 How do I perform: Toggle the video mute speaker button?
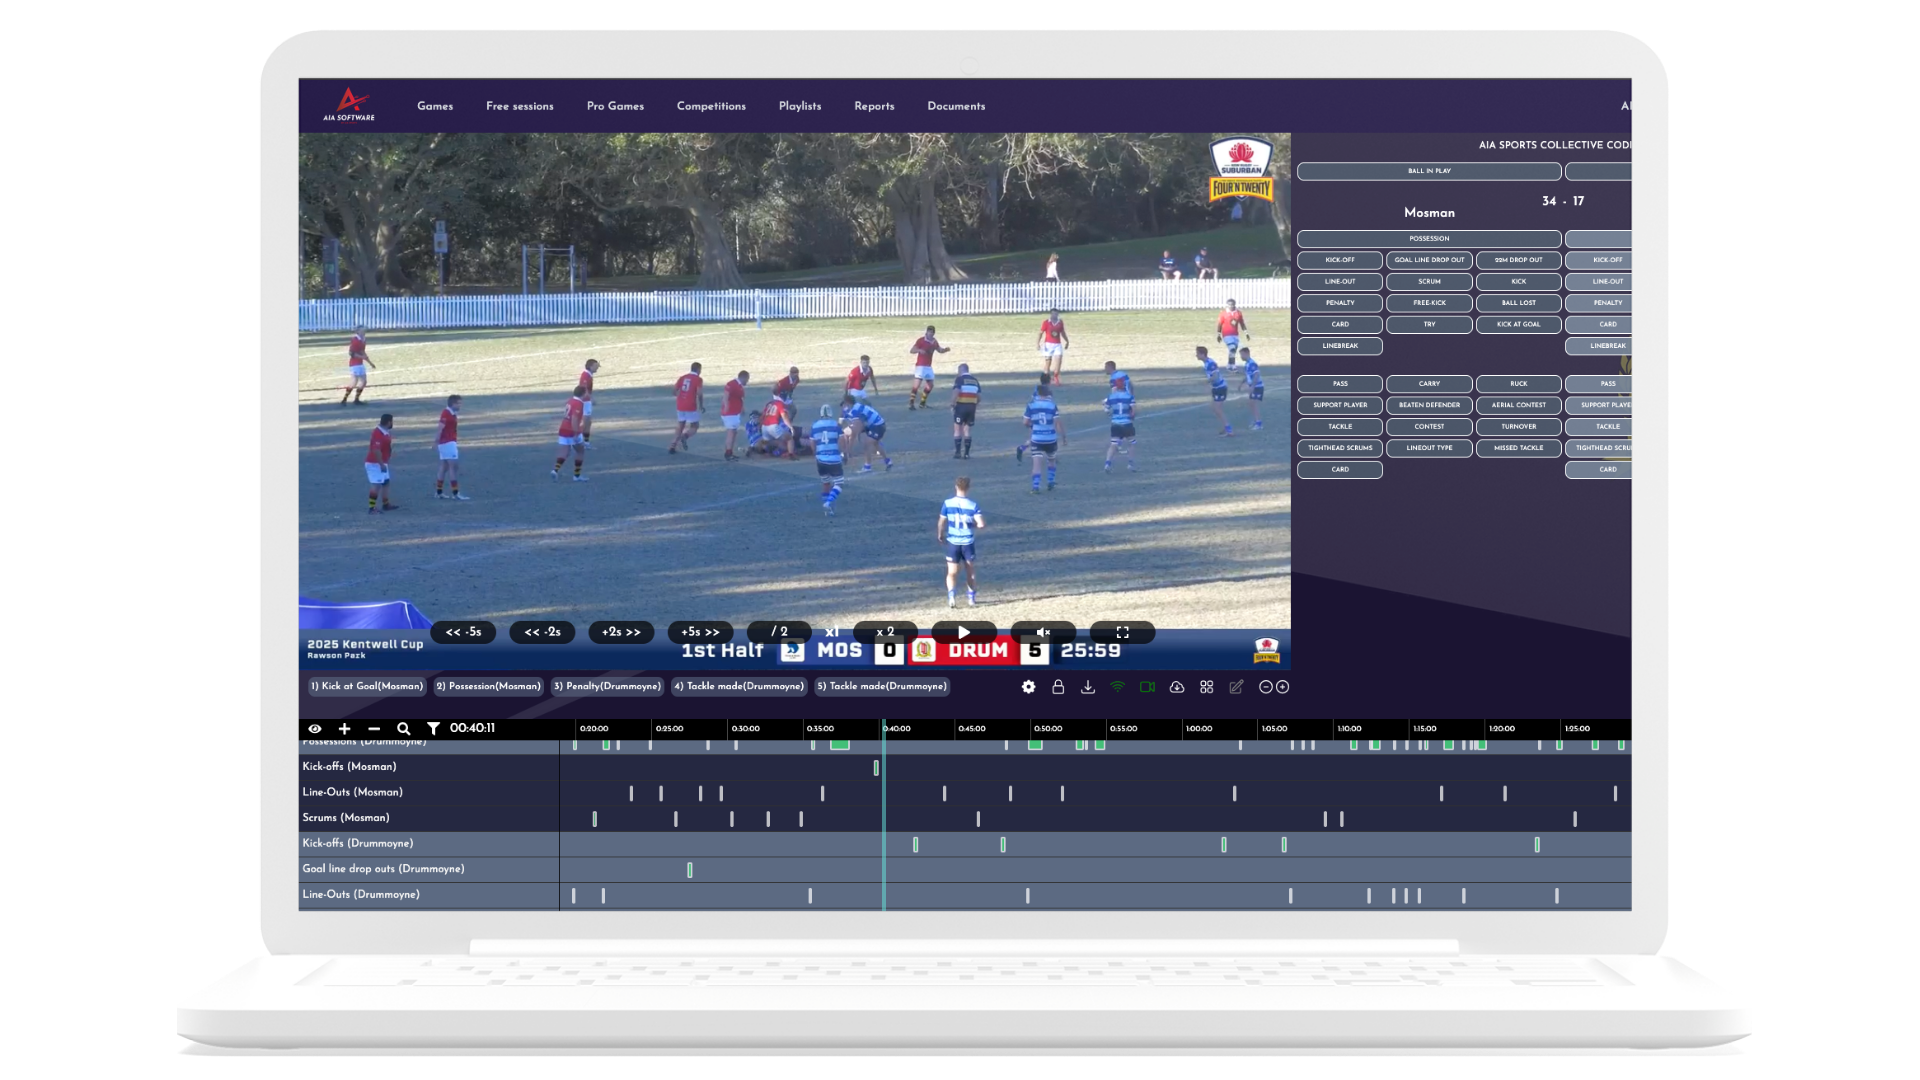pos(1043,632)
